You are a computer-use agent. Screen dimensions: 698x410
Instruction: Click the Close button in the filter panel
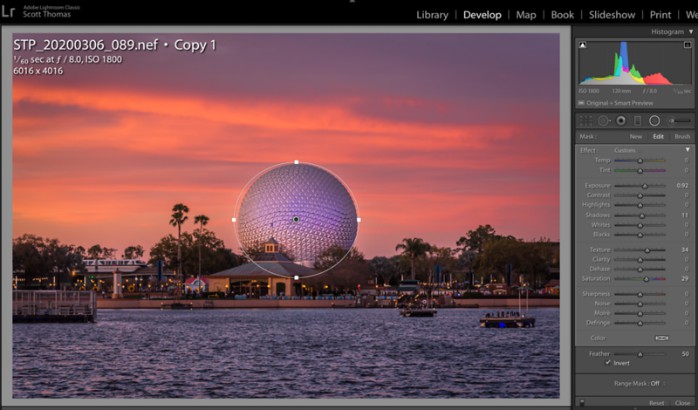[x=683, y=403]
